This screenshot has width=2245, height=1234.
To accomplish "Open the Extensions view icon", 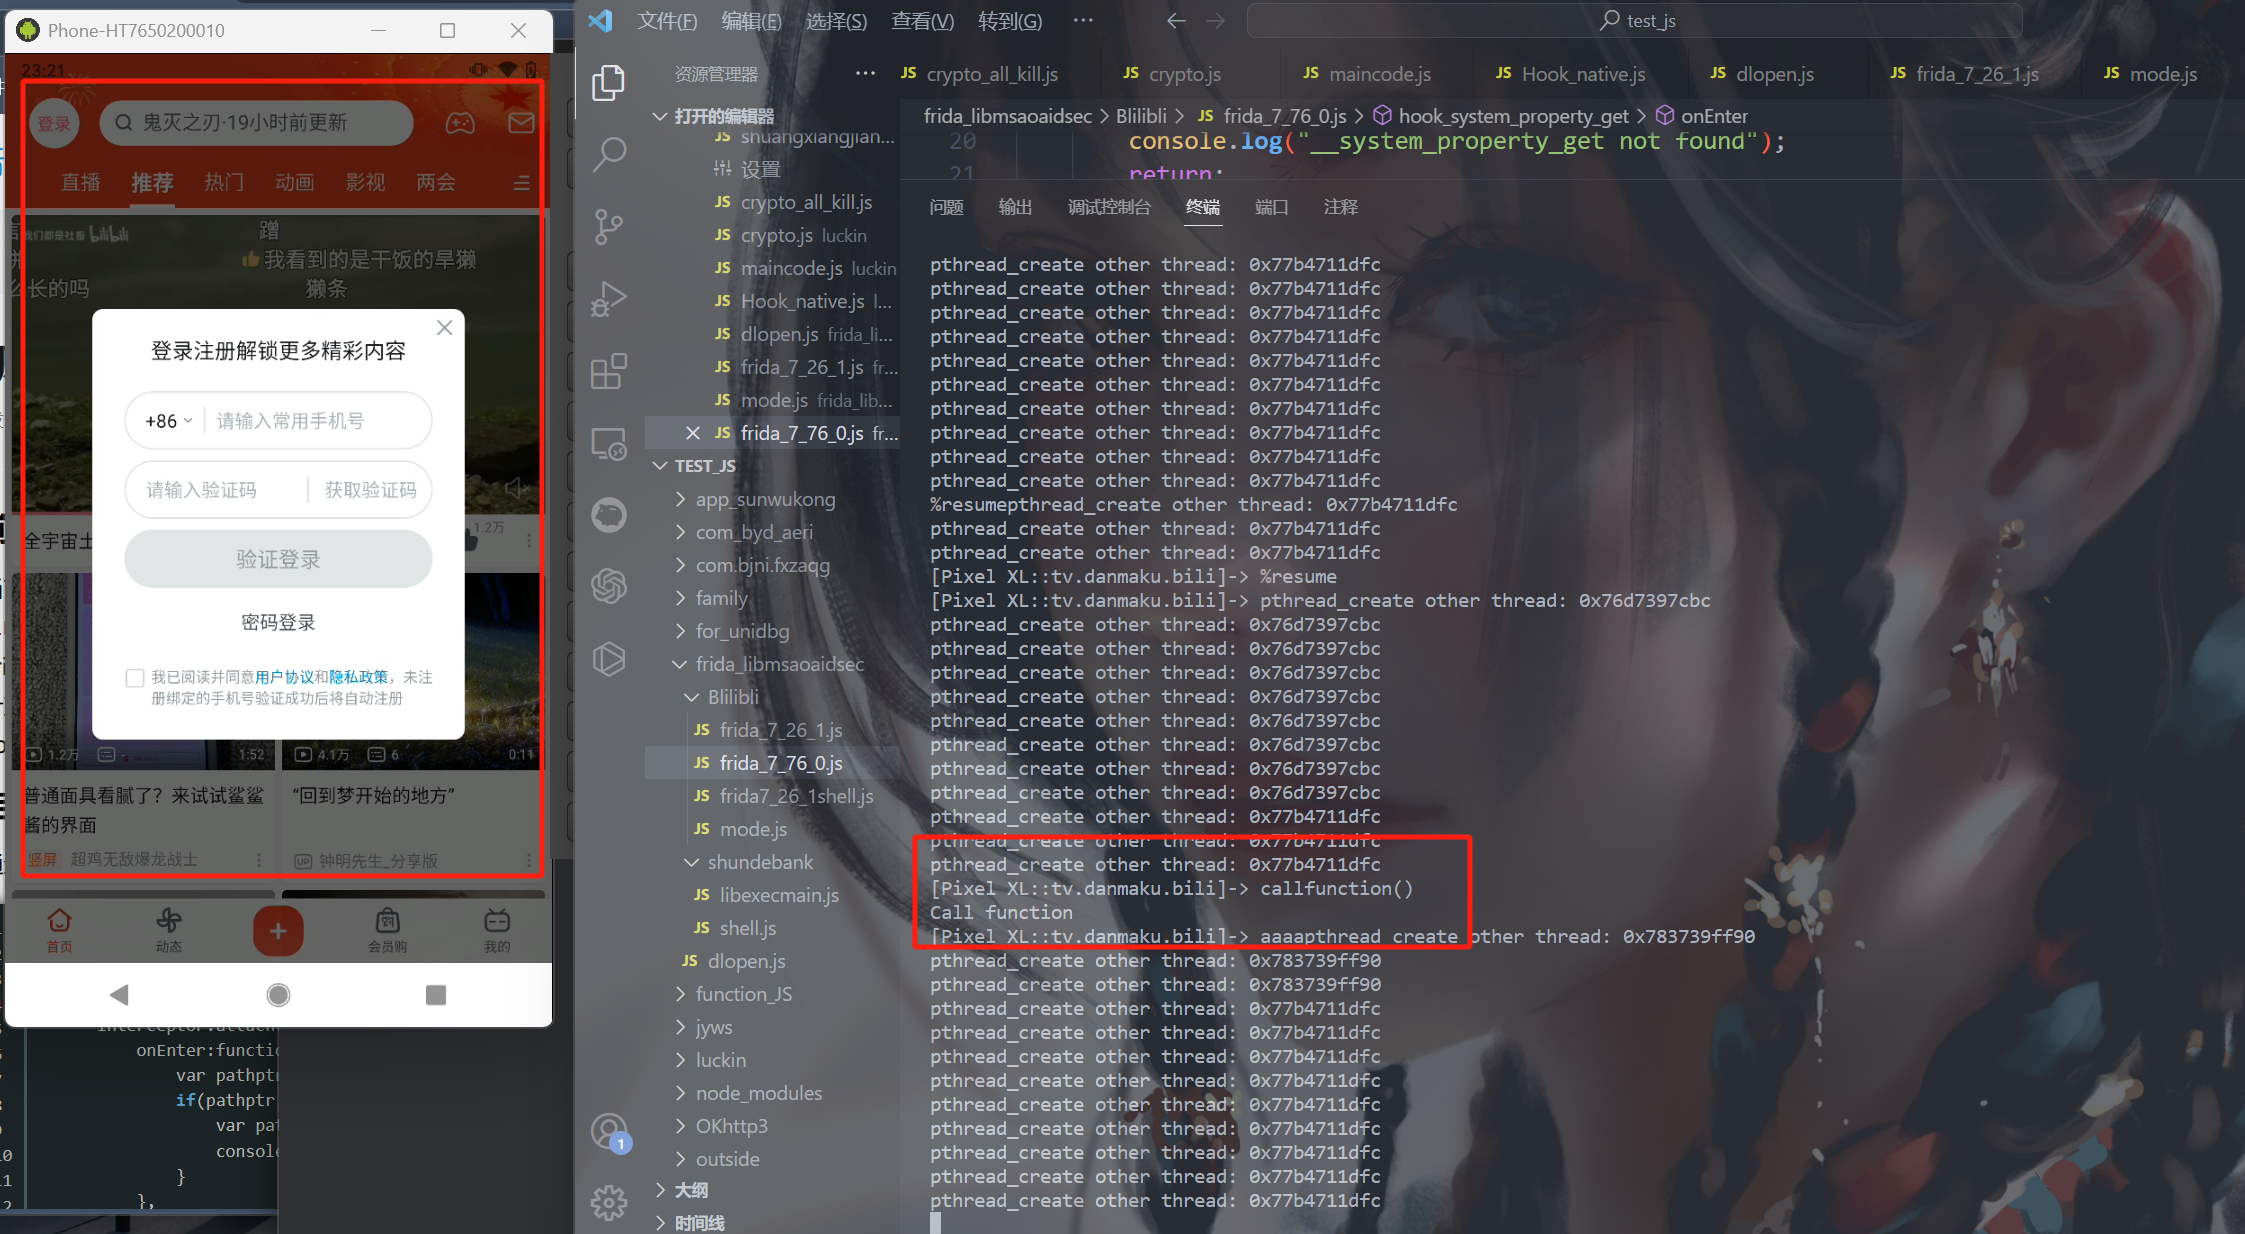I will 608,372.
